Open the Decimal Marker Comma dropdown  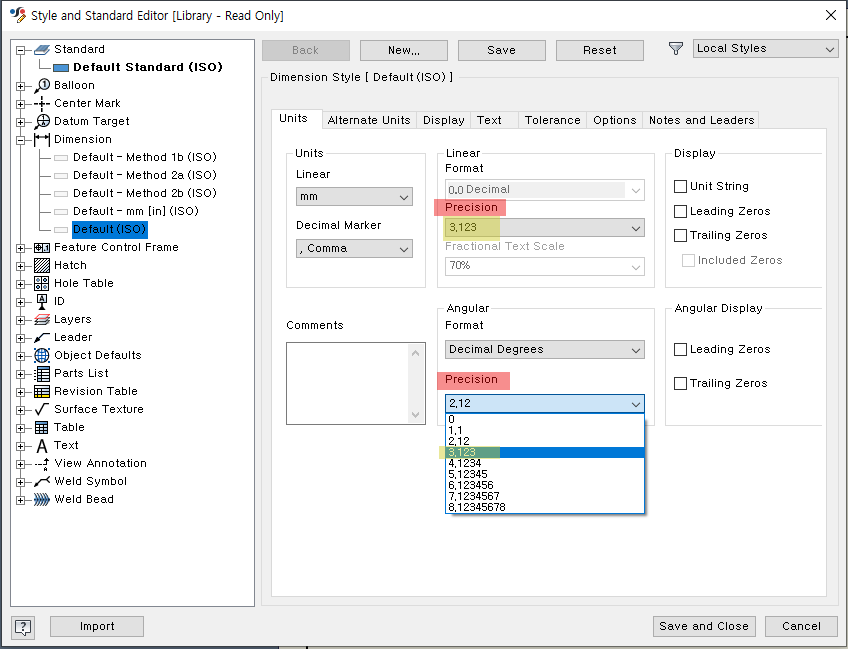pyautogui.click(x=354, y=249)
